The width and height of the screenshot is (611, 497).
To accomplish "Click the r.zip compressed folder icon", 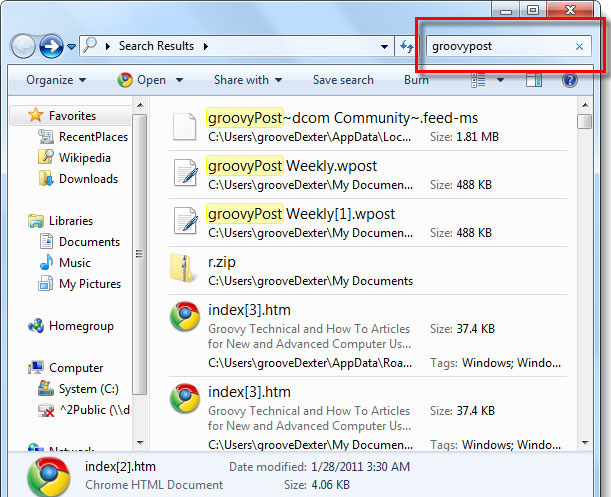I will [x=182, y=268].
